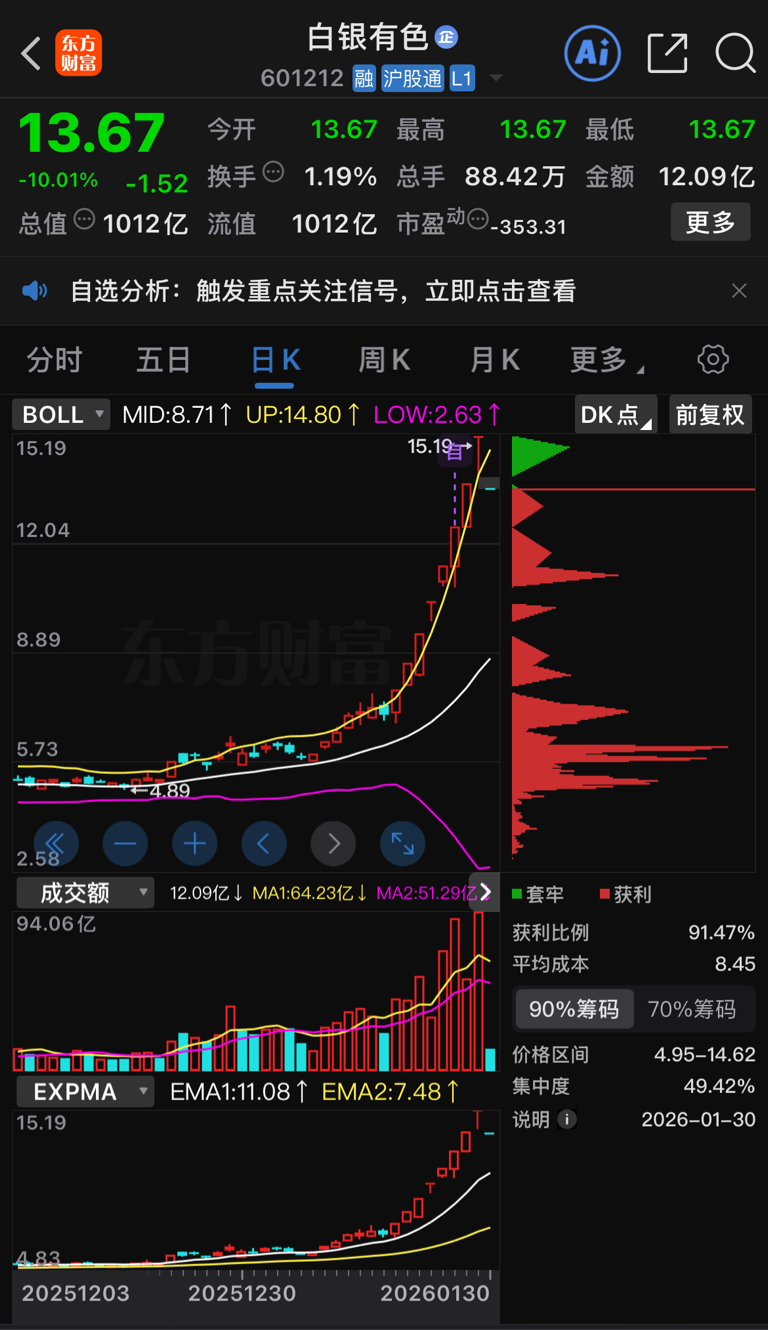Switch to 月K tab
This screenshot has width=768, height=1330.
point(495,360)
